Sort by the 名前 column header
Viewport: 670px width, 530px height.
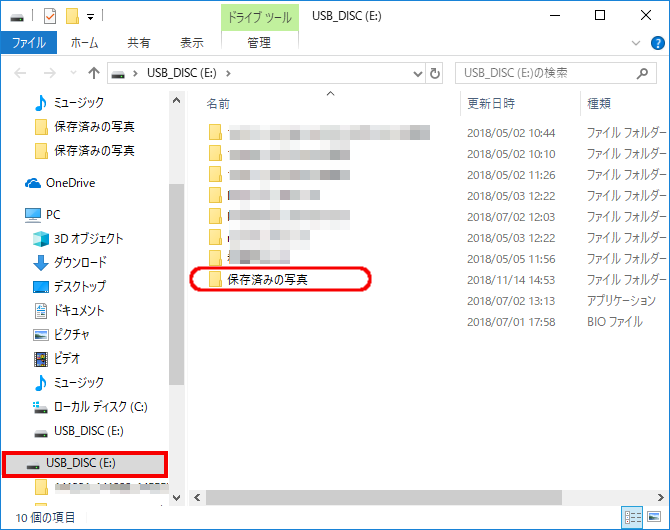pyautogui.click(x=218, y=104)
